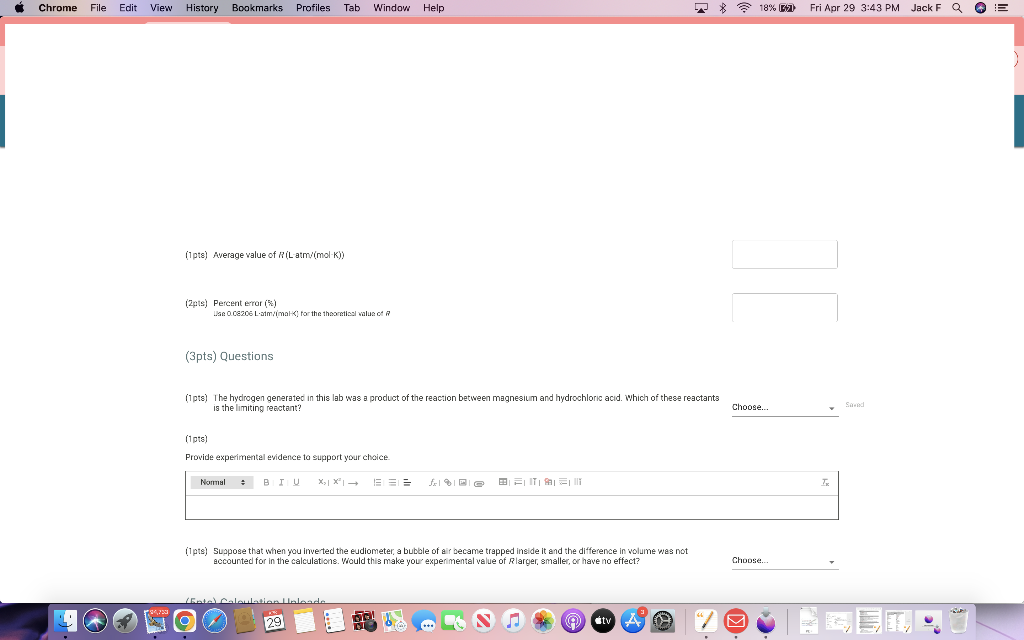
Task: Open the Choose... dropdown for limiting reactant
Action: [x=784, y=407]
